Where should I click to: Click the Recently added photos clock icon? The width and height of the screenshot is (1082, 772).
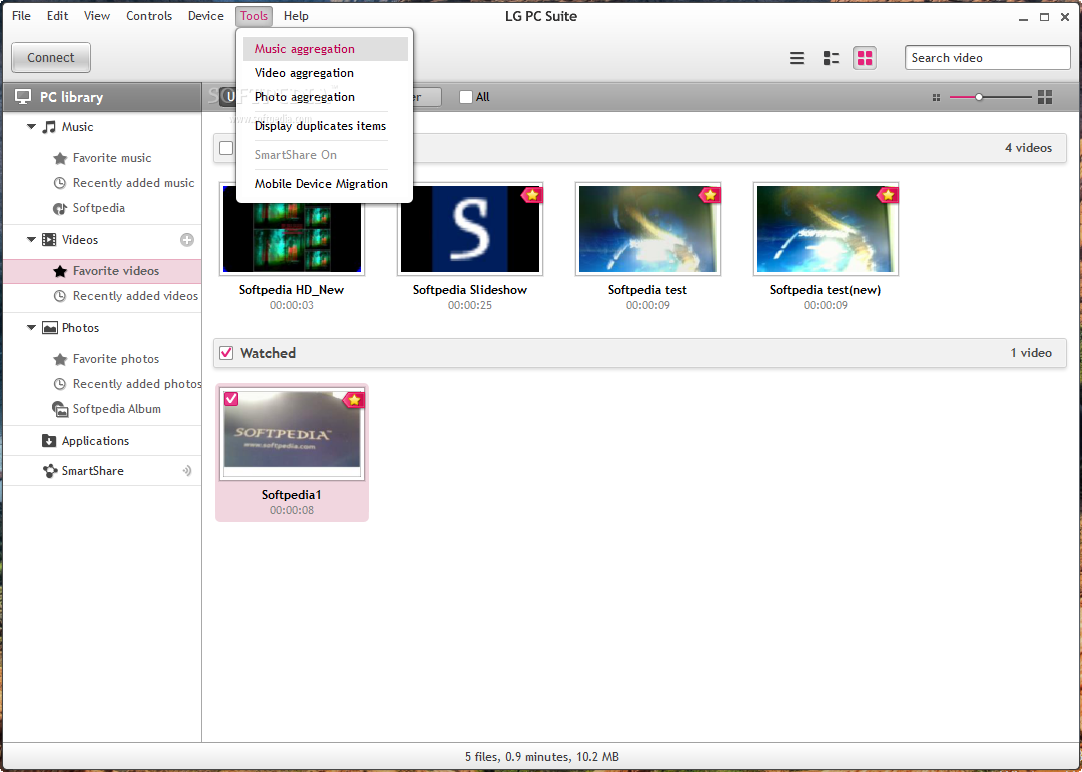pos(60,384)
